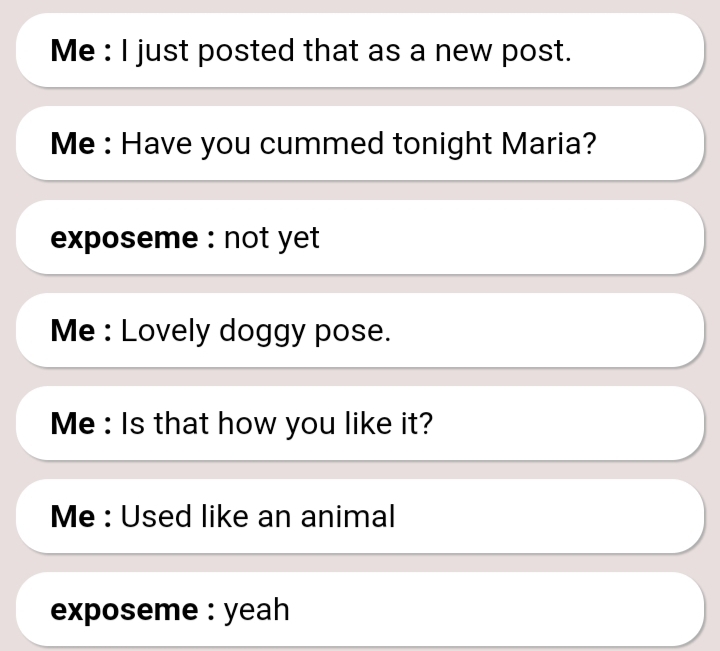Click the 'Me' label beside 'Used like an animal'

click(73, 517)
